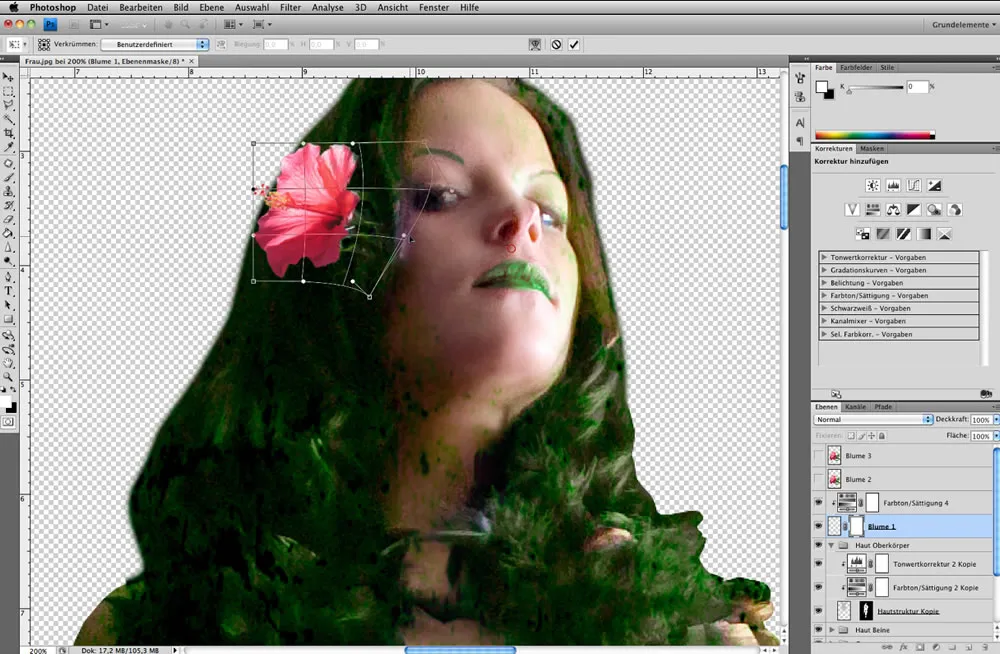The image size is (1000, 654).
Task: Select the Blume 1 layer
Action: point(880,526)
